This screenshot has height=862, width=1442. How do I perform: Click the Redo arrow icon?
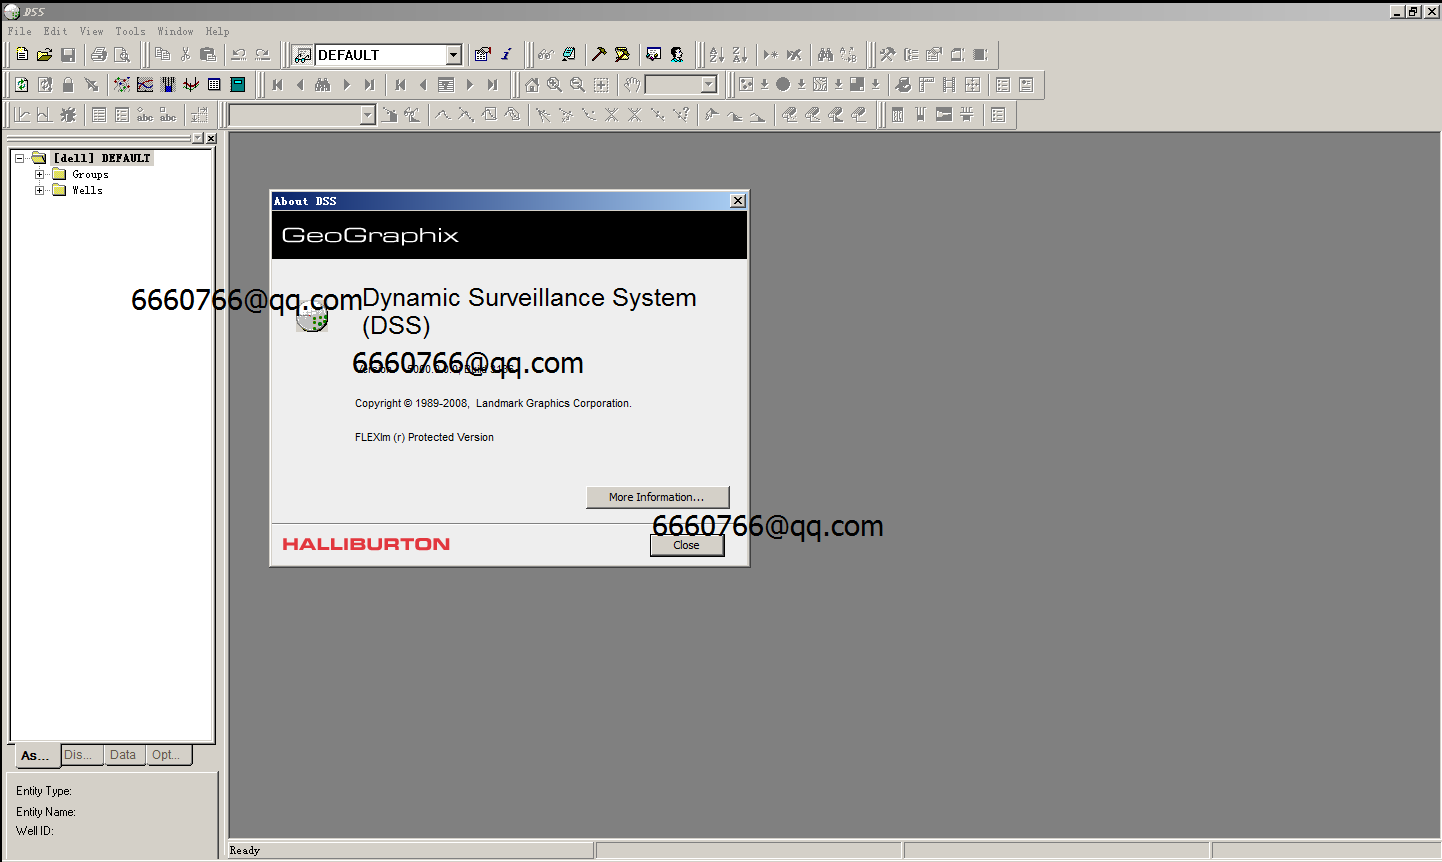click(262, 55)
